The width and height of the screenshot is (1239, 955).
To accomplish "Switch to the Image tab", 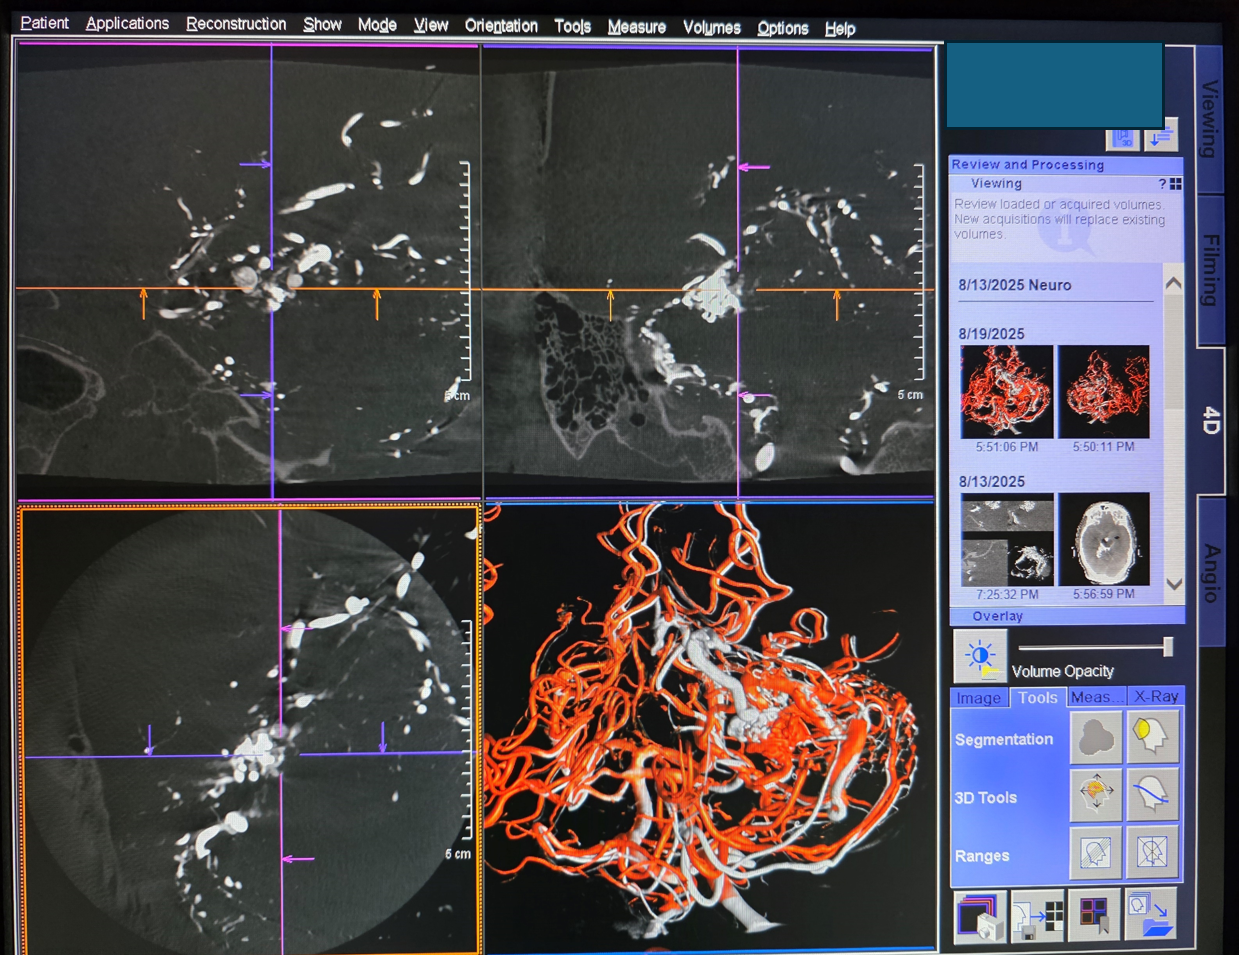I will pyautogui.click(x=978, y=698).
